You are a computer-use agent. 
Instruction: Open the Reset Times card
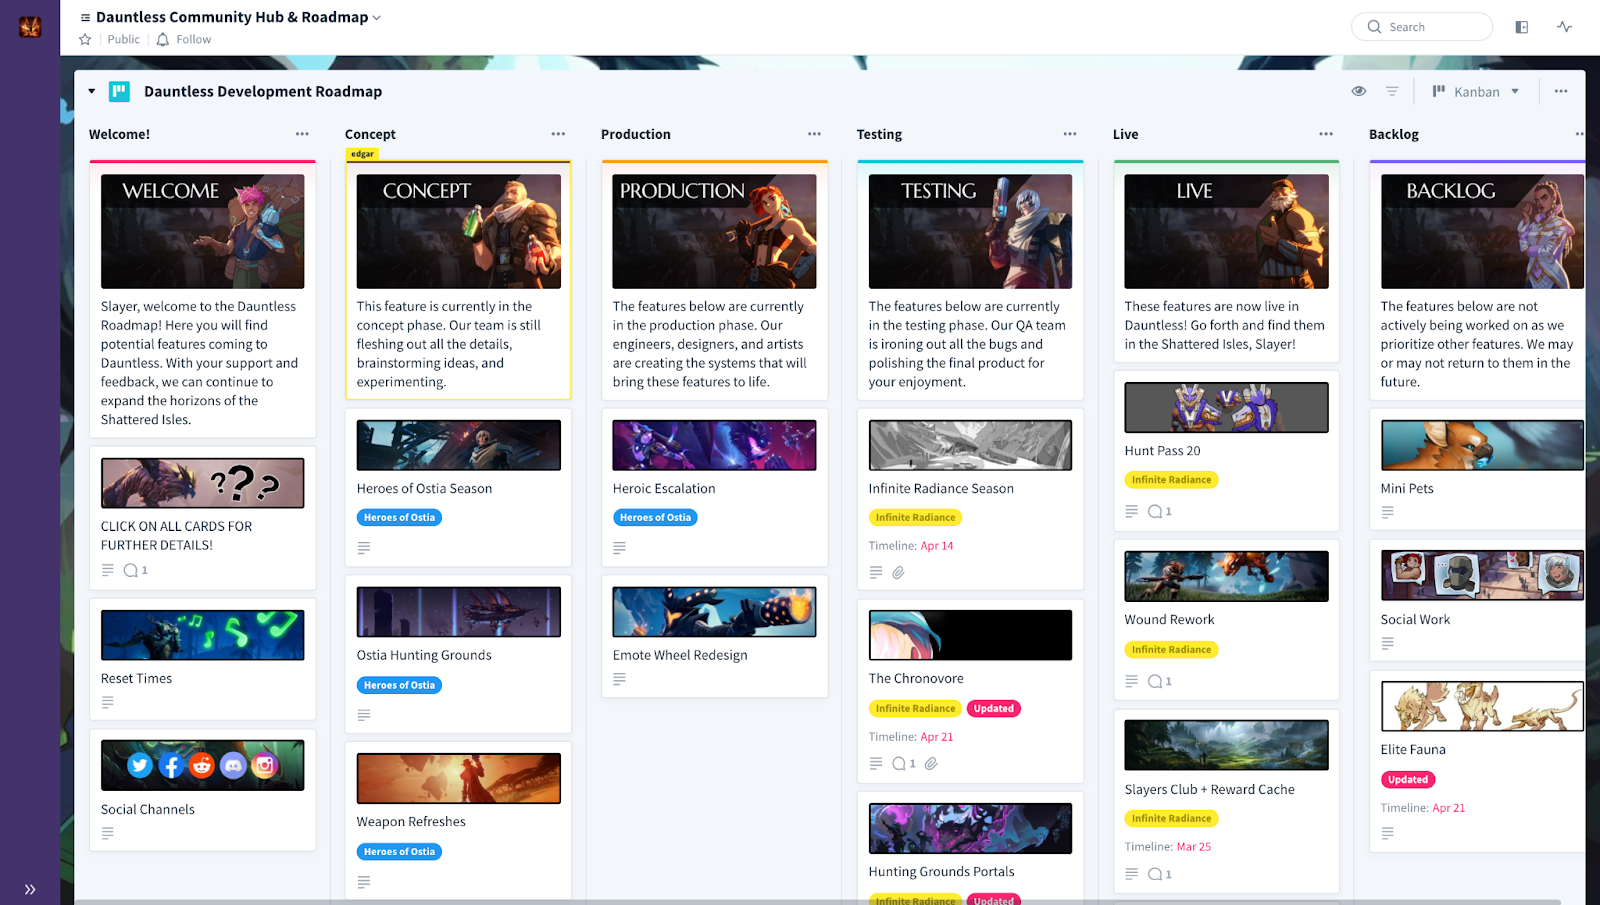(203, 658)
